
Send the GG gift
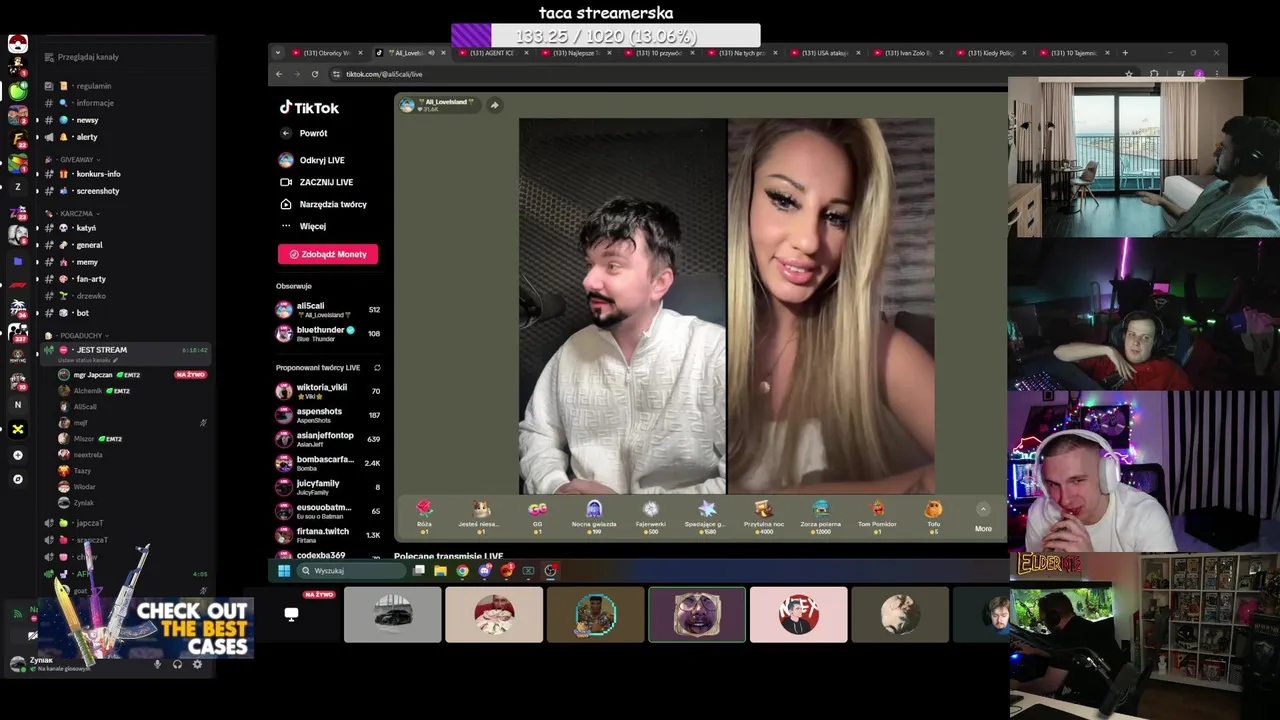pyautogui.click(x=538, y=515)
